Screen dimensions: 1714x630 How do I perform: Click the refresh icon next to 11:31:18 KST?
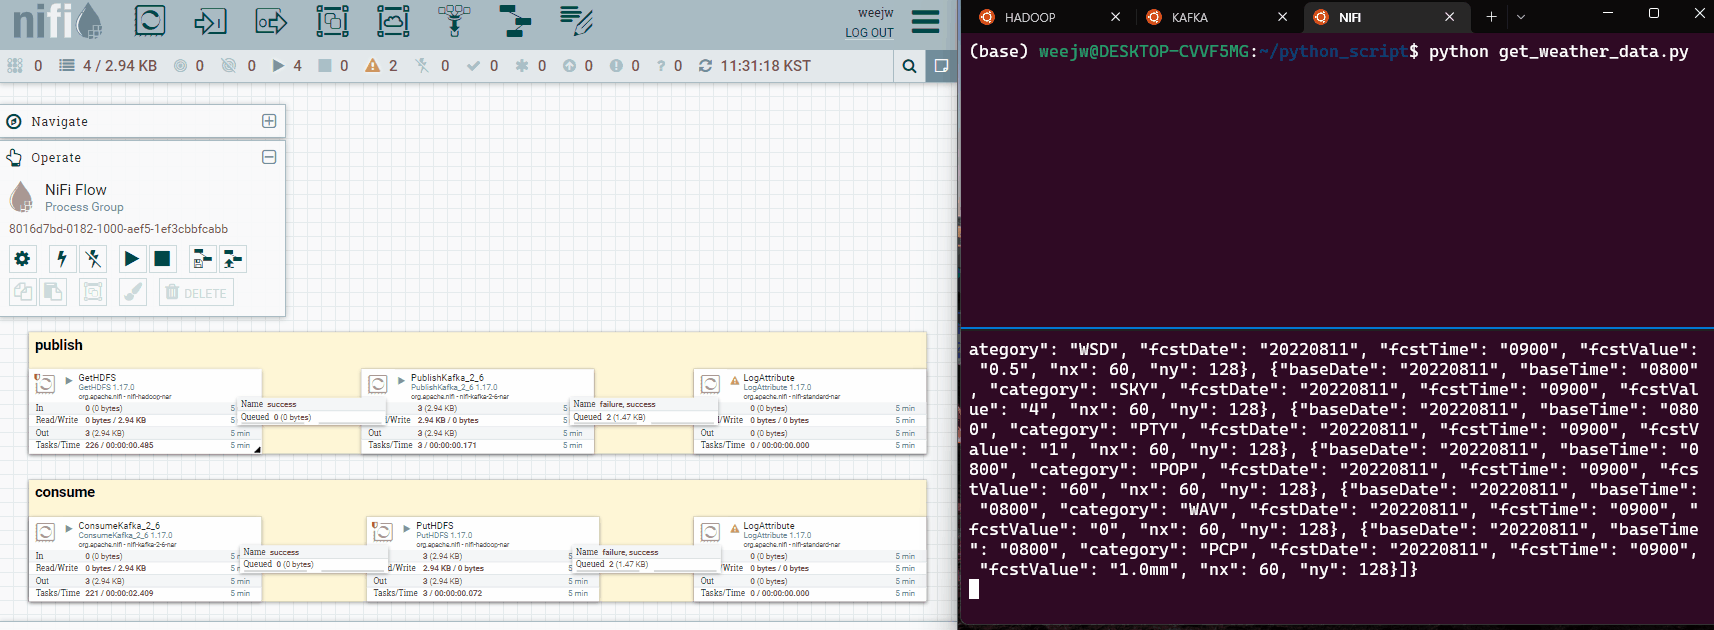coord(705,66)
